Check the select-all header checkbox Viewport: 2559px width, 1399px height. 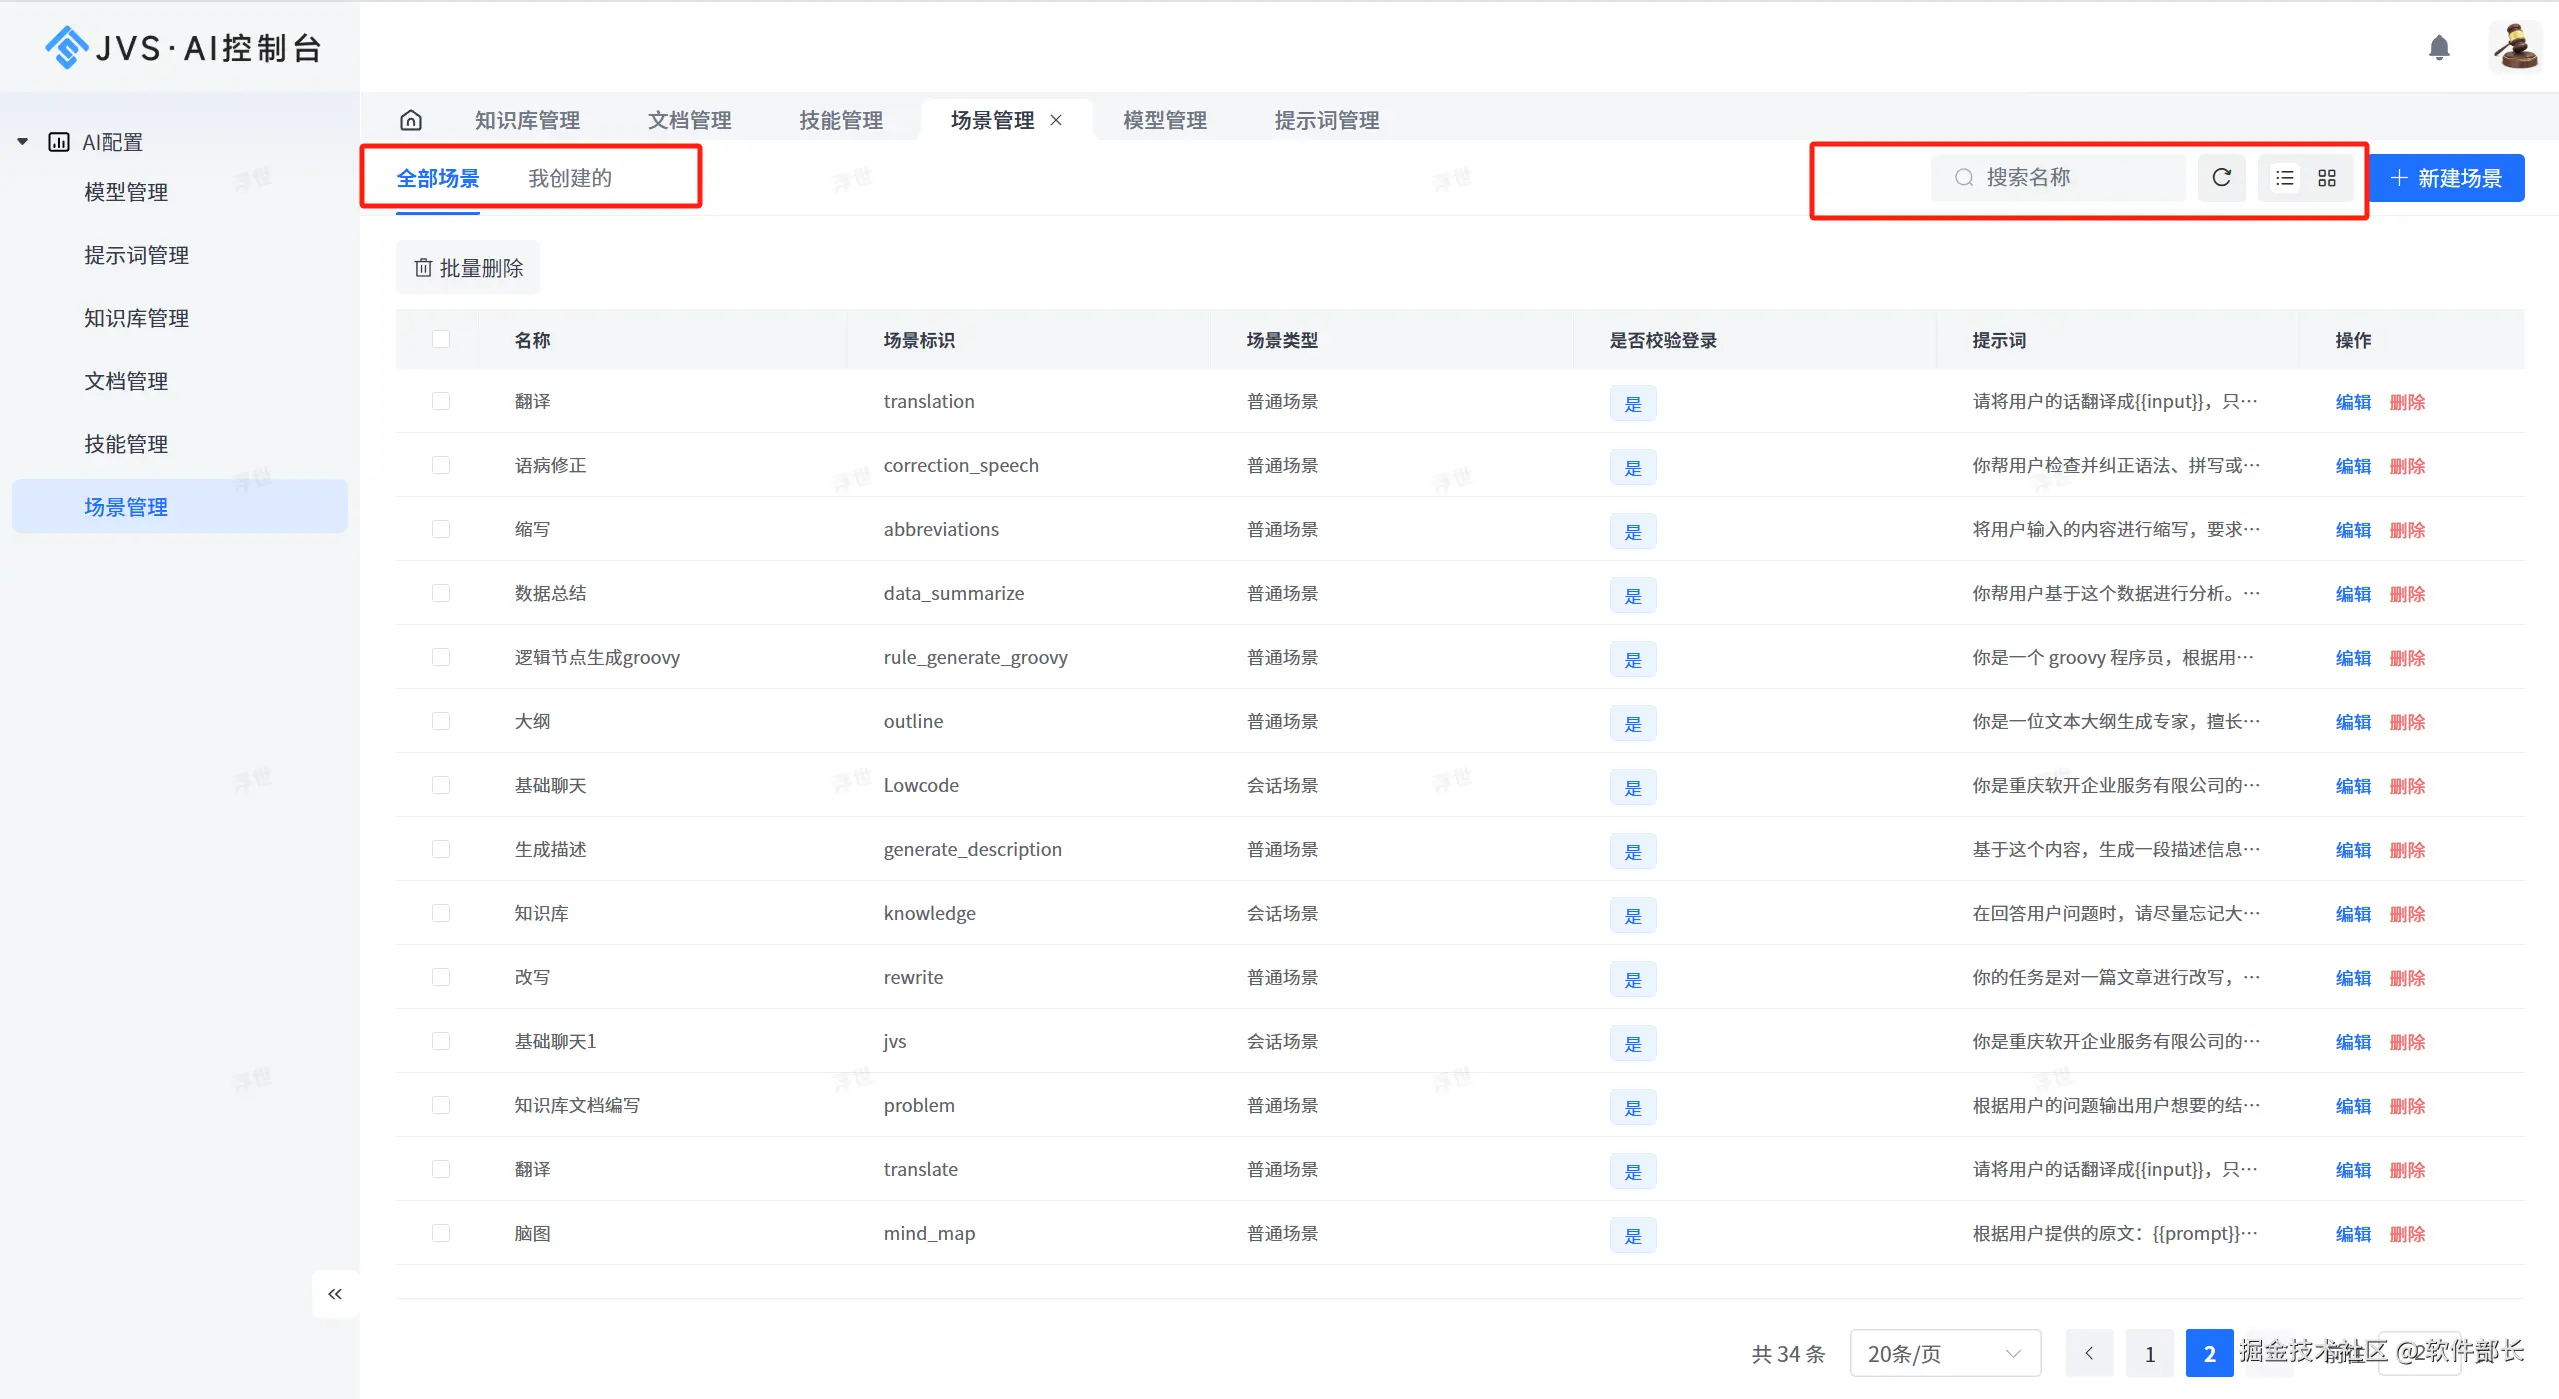(440, 340)
